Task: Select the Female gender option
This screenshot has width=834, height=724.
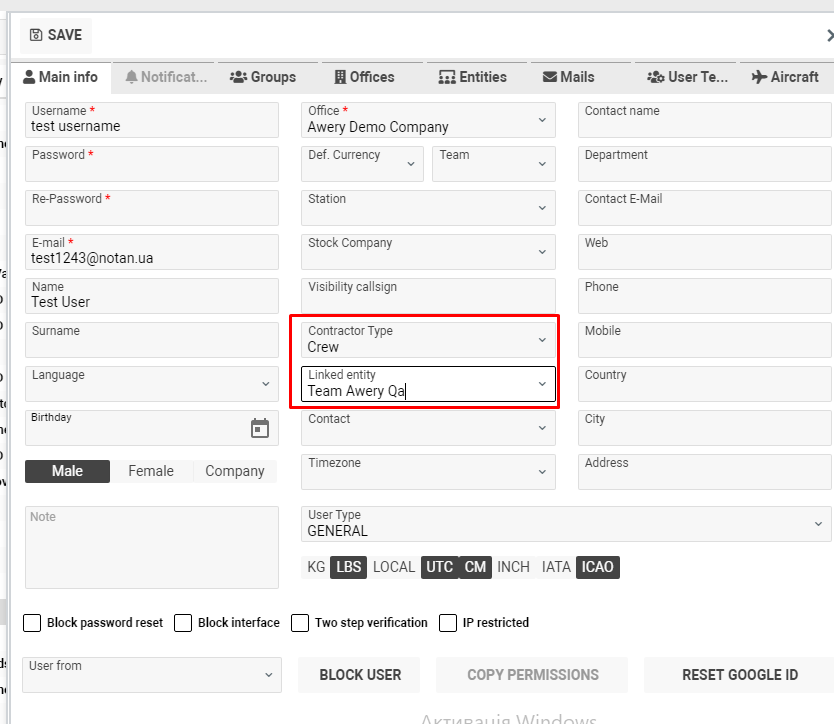Action: (x=151, y=471)
